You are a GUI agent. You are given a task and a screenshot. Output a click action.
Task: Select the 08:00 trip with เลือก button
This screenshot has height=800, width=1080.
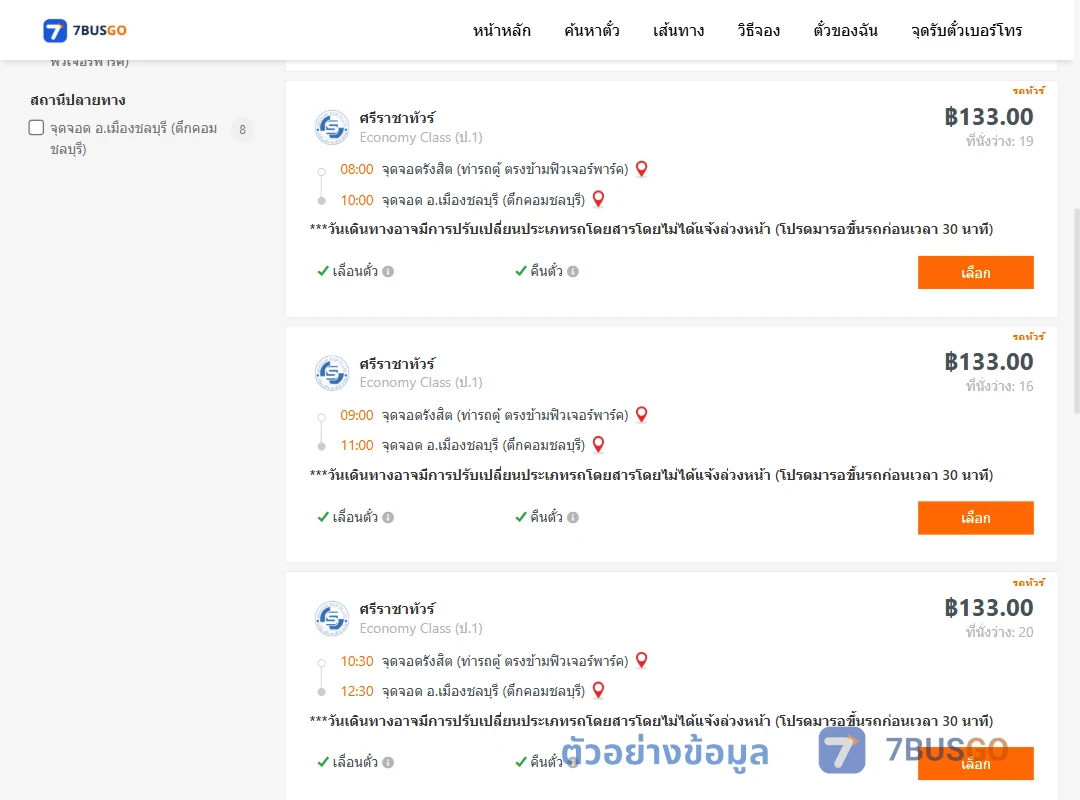click(975, 273)
